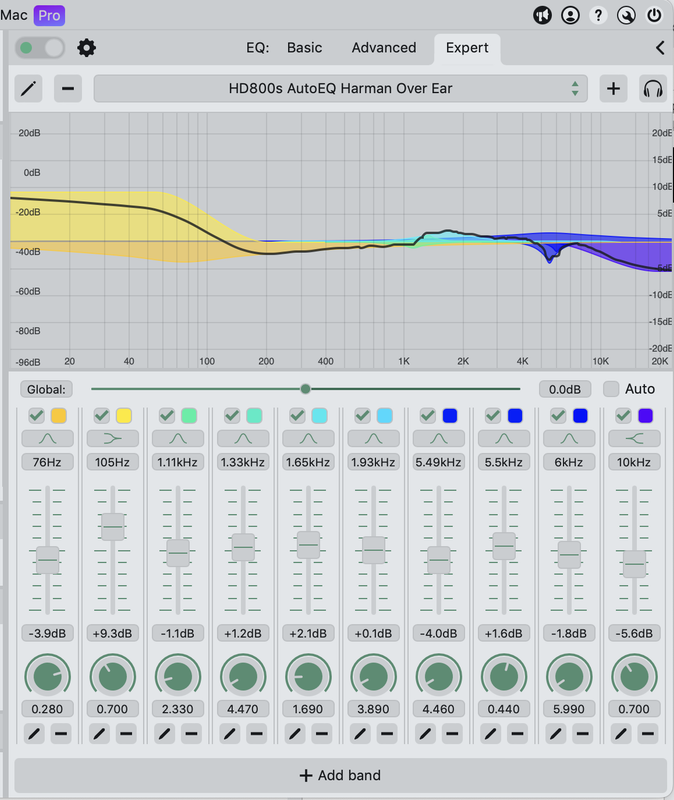Disable the 5.49kHz band checkbox
The image size is (674, 800).
428,416
